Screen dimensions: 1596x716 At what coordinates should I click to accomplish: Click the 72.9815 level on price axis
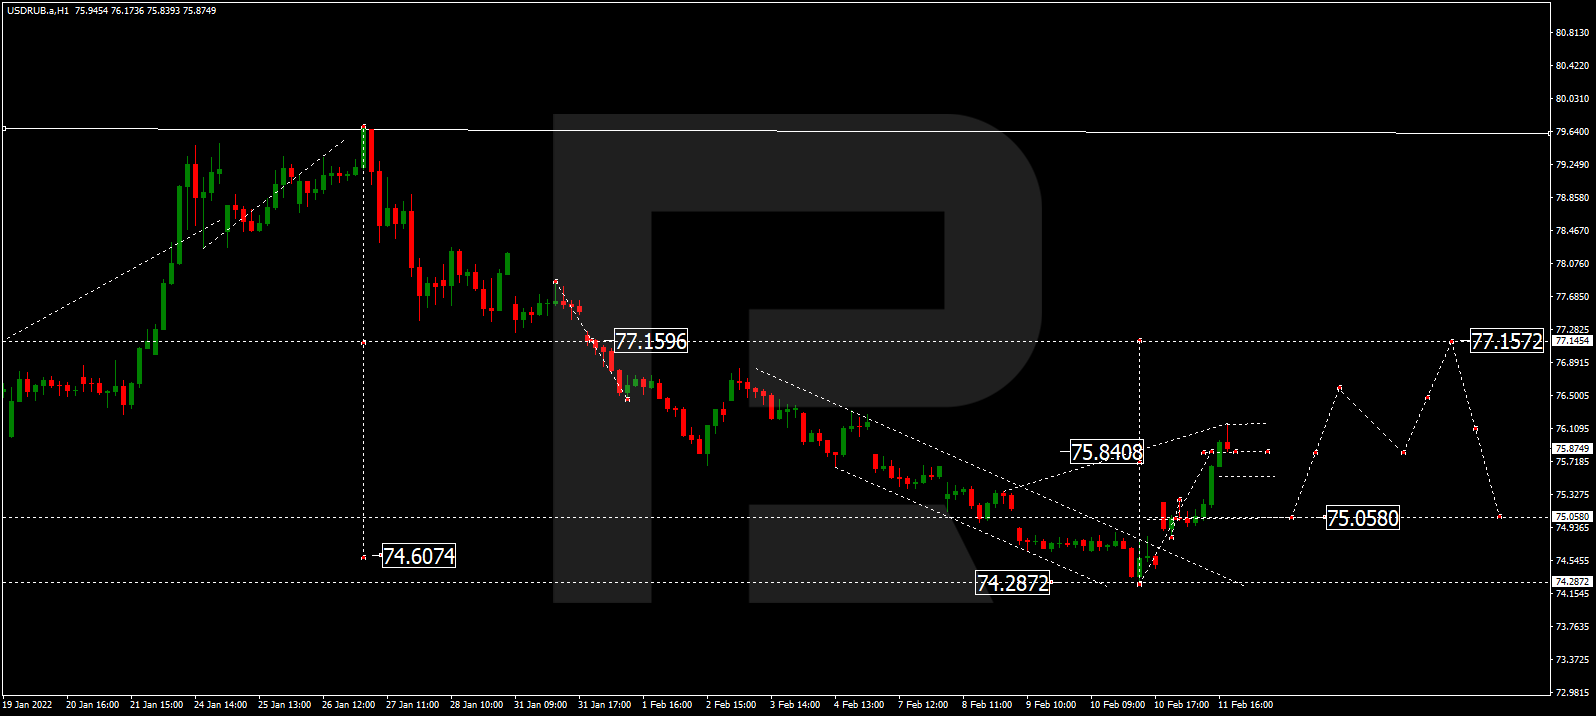(x=1572, y=692)
